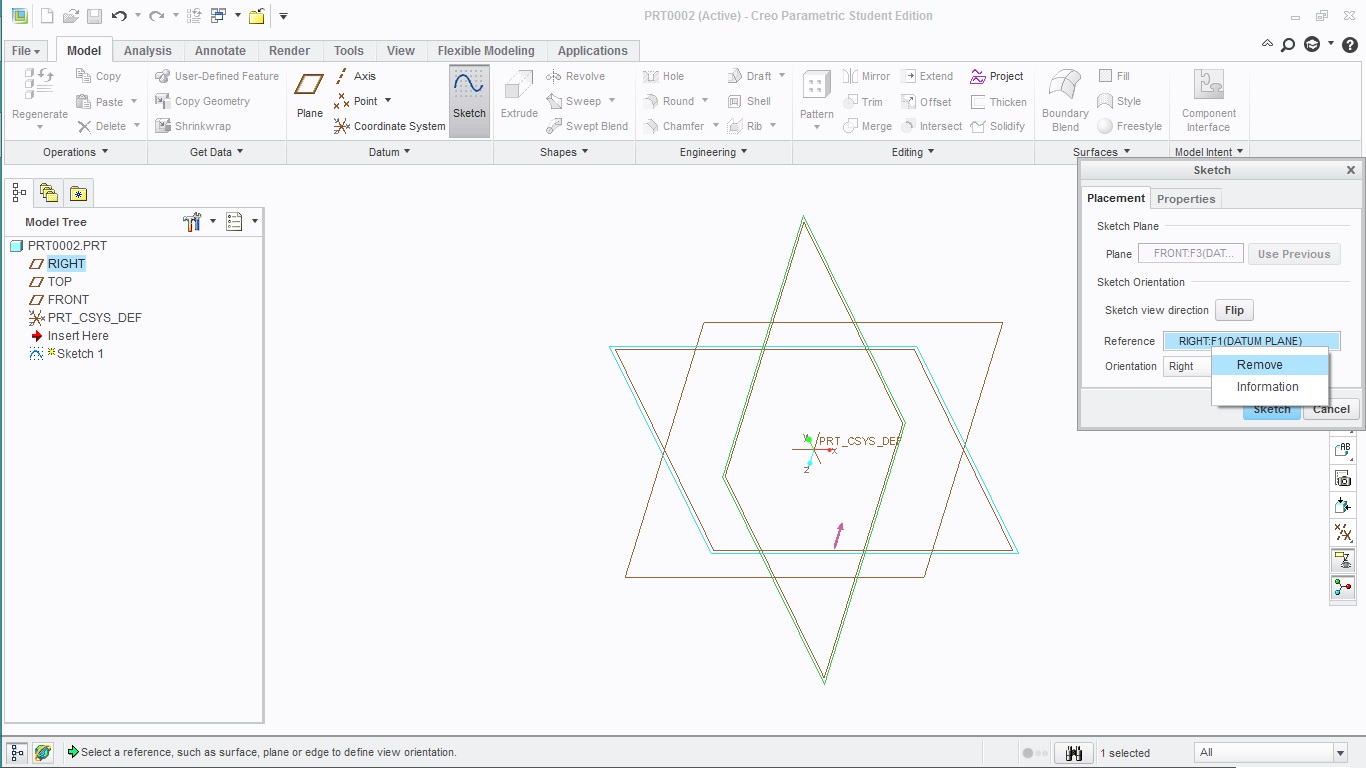The image size is (1366, 768).
Task: Click the Model Tree settings hammer icon
Action: coord(193,222)
